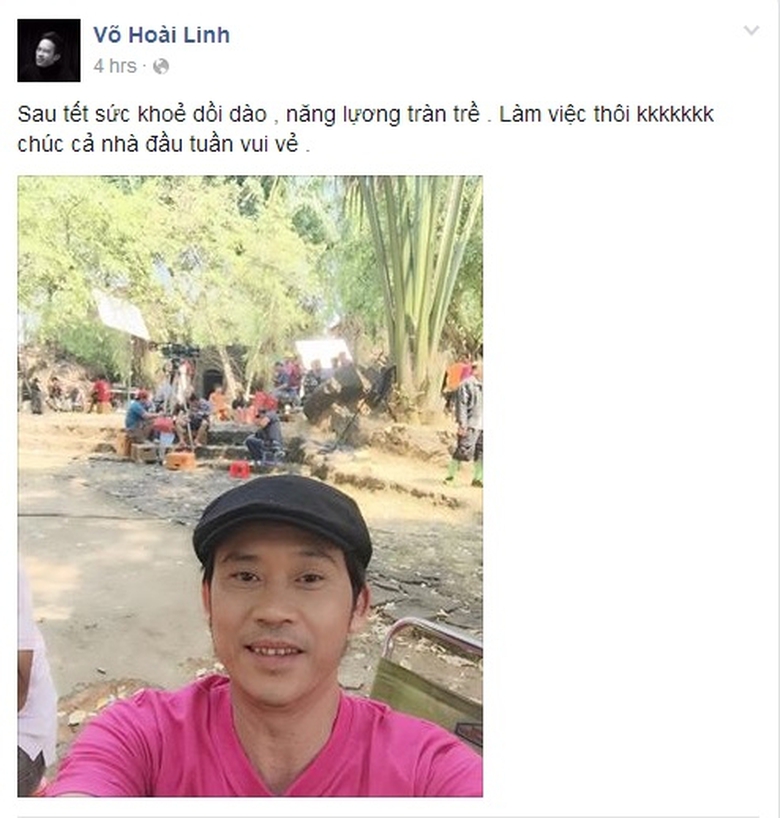Open Võ Hoài Linh's profile avatar
780x818 pixels.
tap(49, 50)
